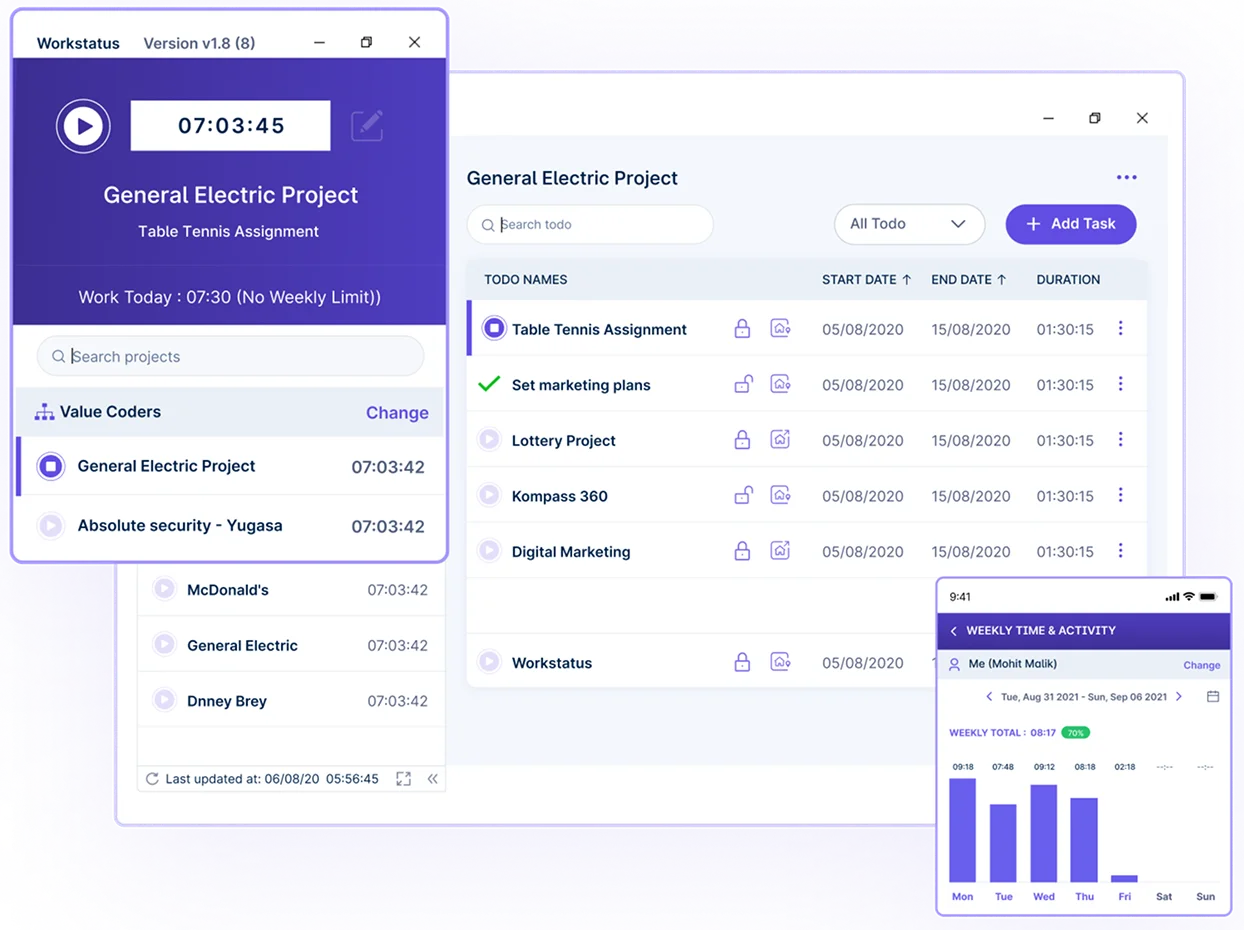Click the Value Coders organization icon
1244x930 pixels.
pyautogui.click(x=44, y=412)
